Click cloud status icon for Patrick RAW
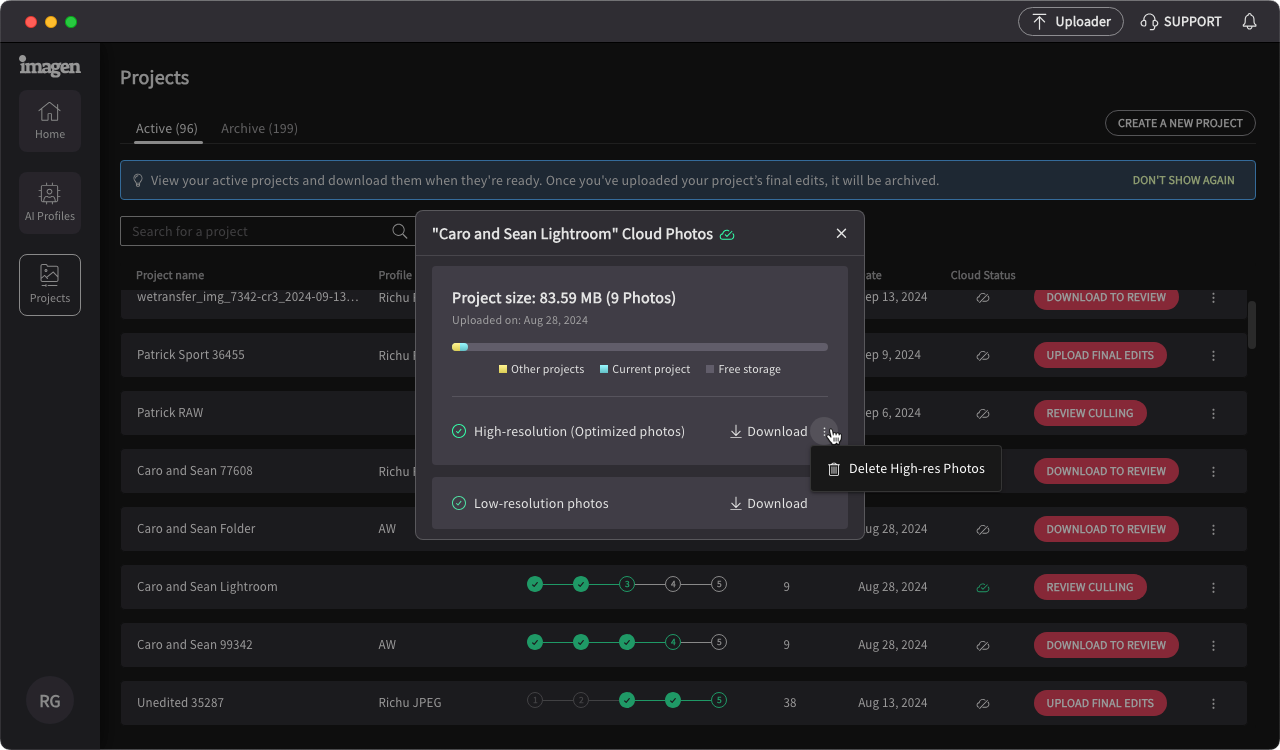Viewport: 1280px width, 750px height. [x=983, y=413]
